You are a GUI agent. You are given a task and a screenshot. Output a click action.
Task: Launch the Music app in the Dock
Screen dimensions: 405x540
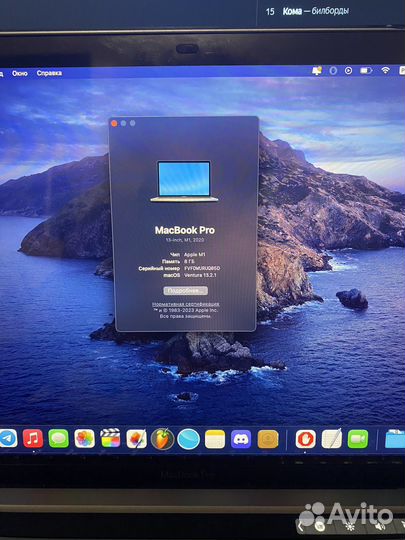(x=33, y=438)
